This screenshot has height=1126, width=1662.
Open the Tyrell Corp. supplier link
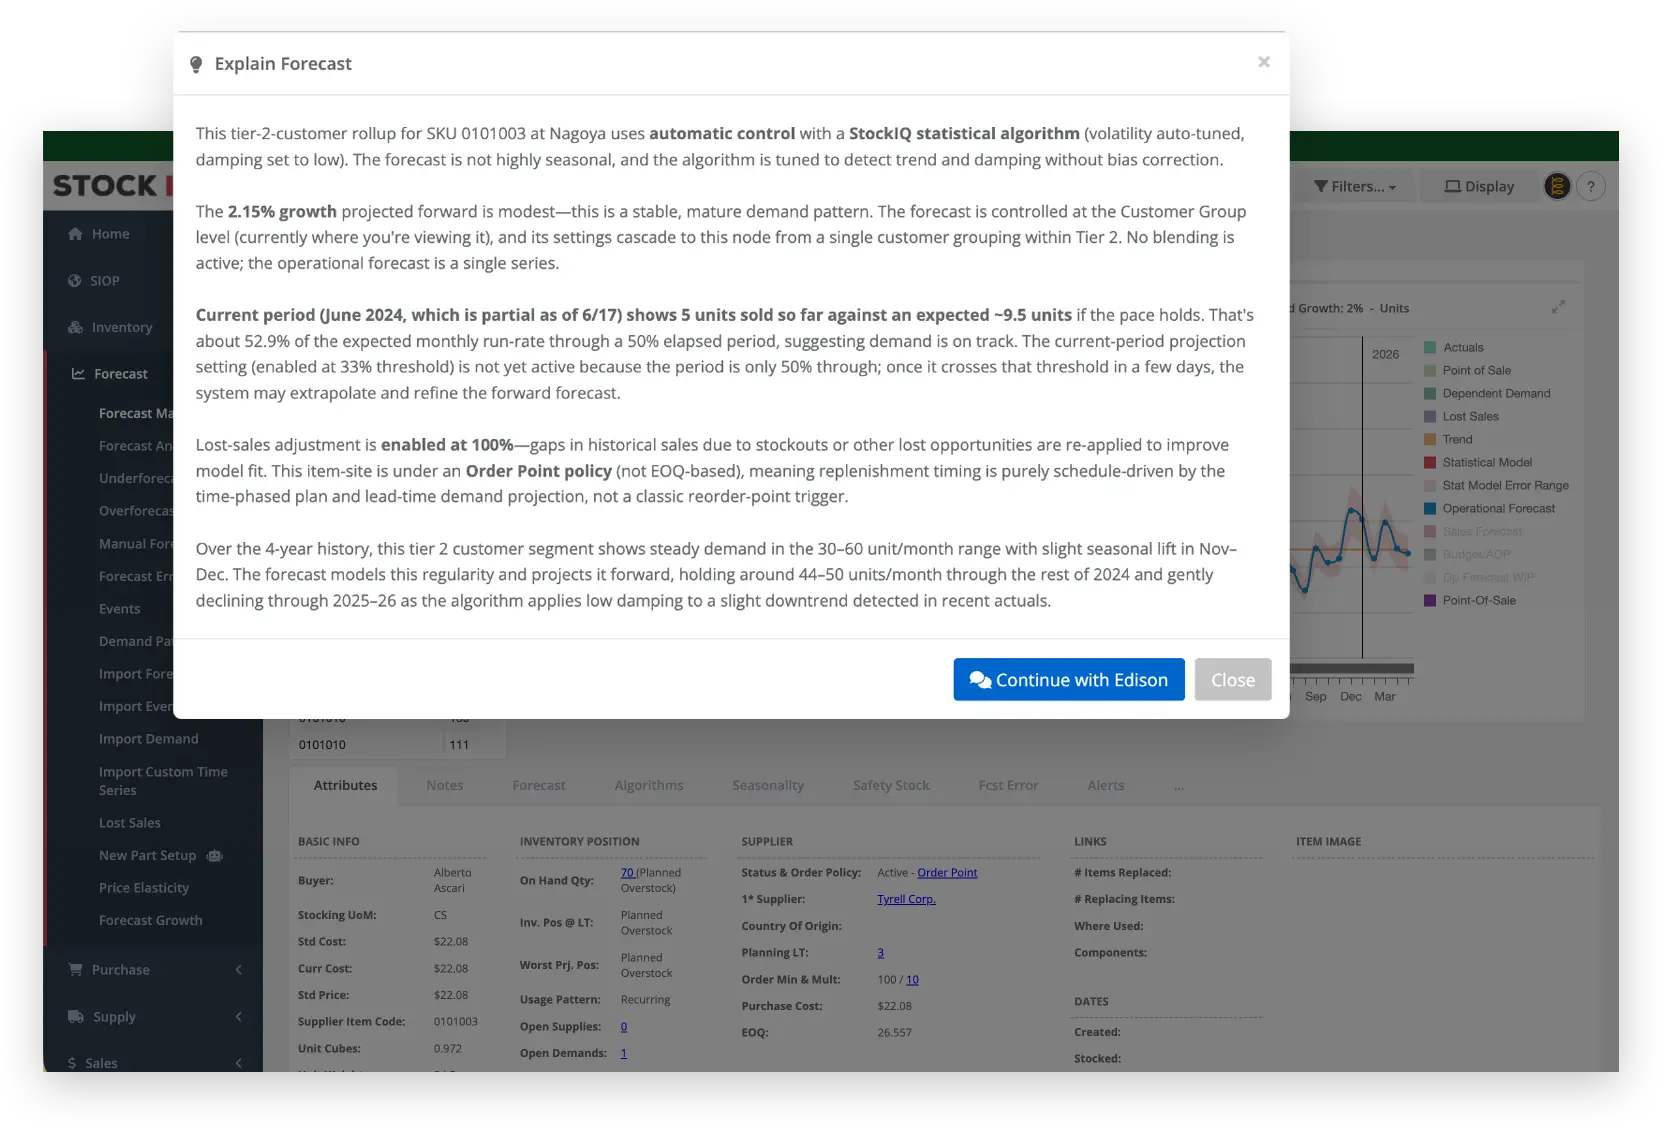(x=906, y=900)
